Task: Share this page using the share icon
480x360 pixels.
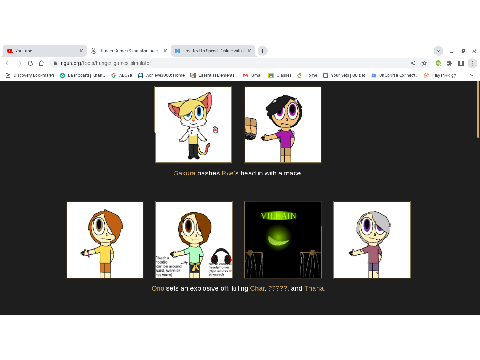Action: (x=413, y=63)
